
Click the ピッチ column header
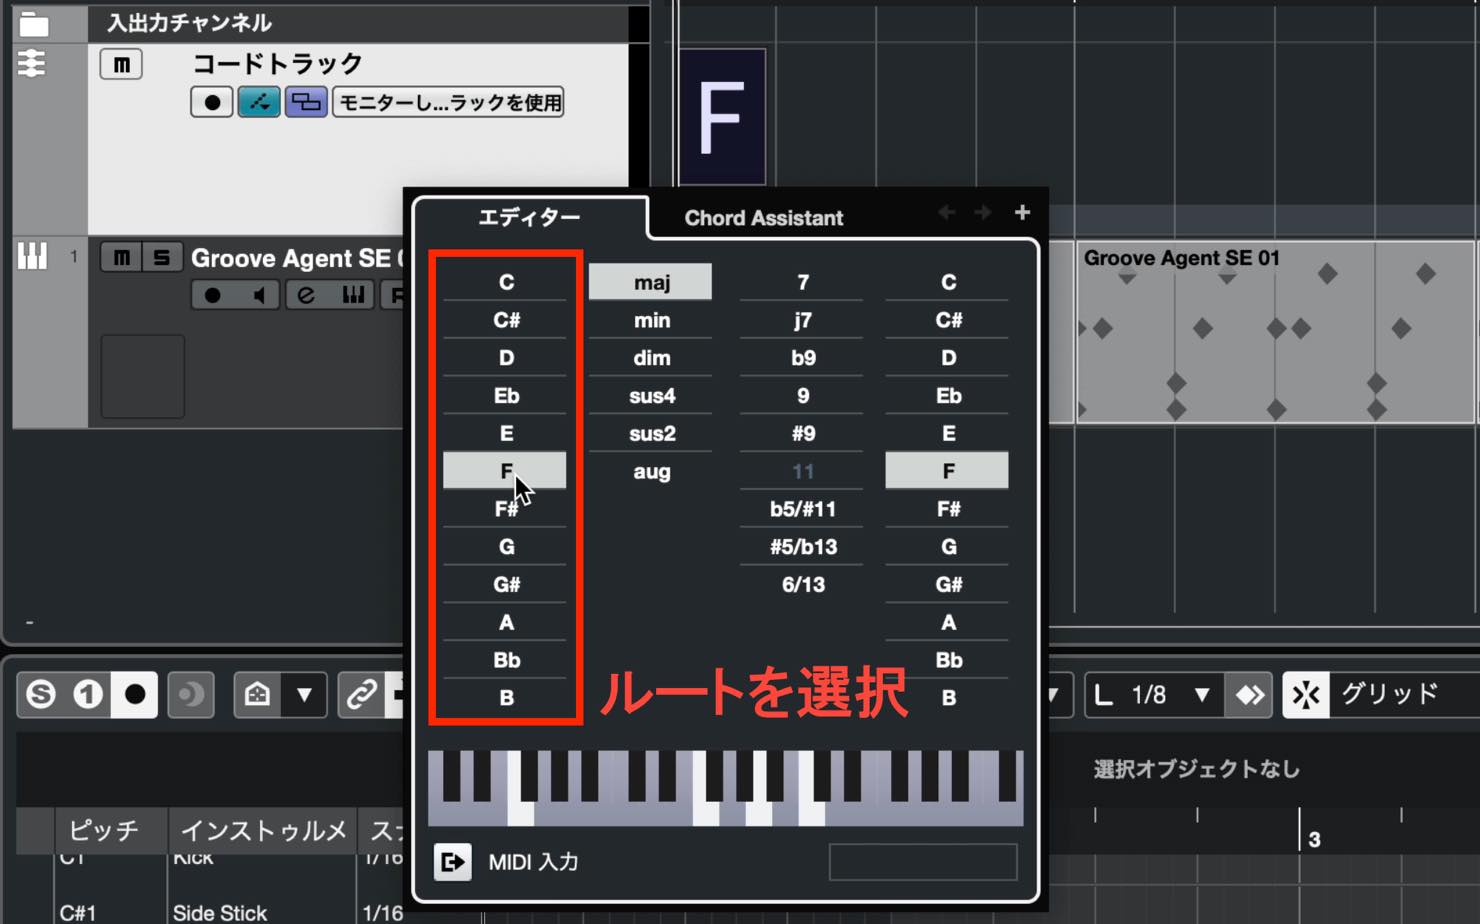(103, 830)
